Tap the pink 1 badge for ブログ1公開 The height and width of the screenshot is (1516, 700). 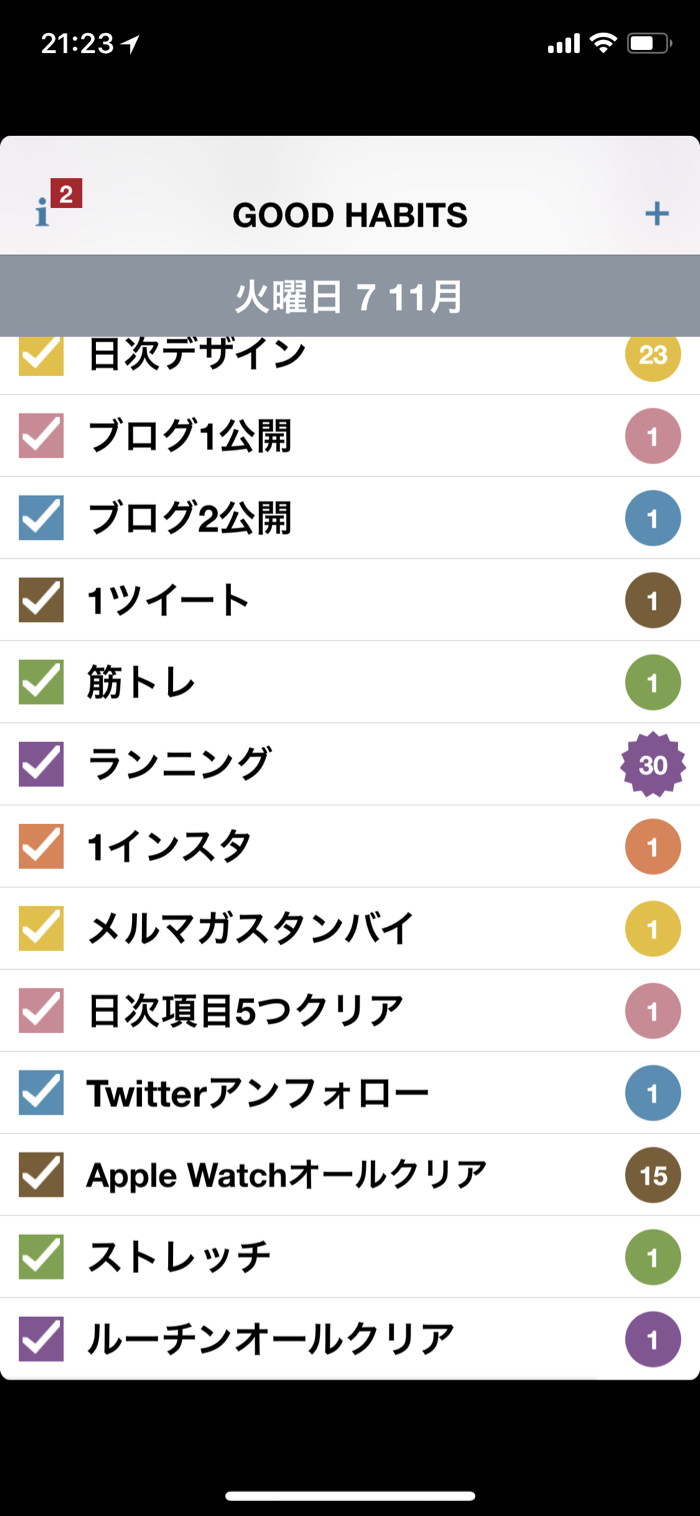point(653,437)
